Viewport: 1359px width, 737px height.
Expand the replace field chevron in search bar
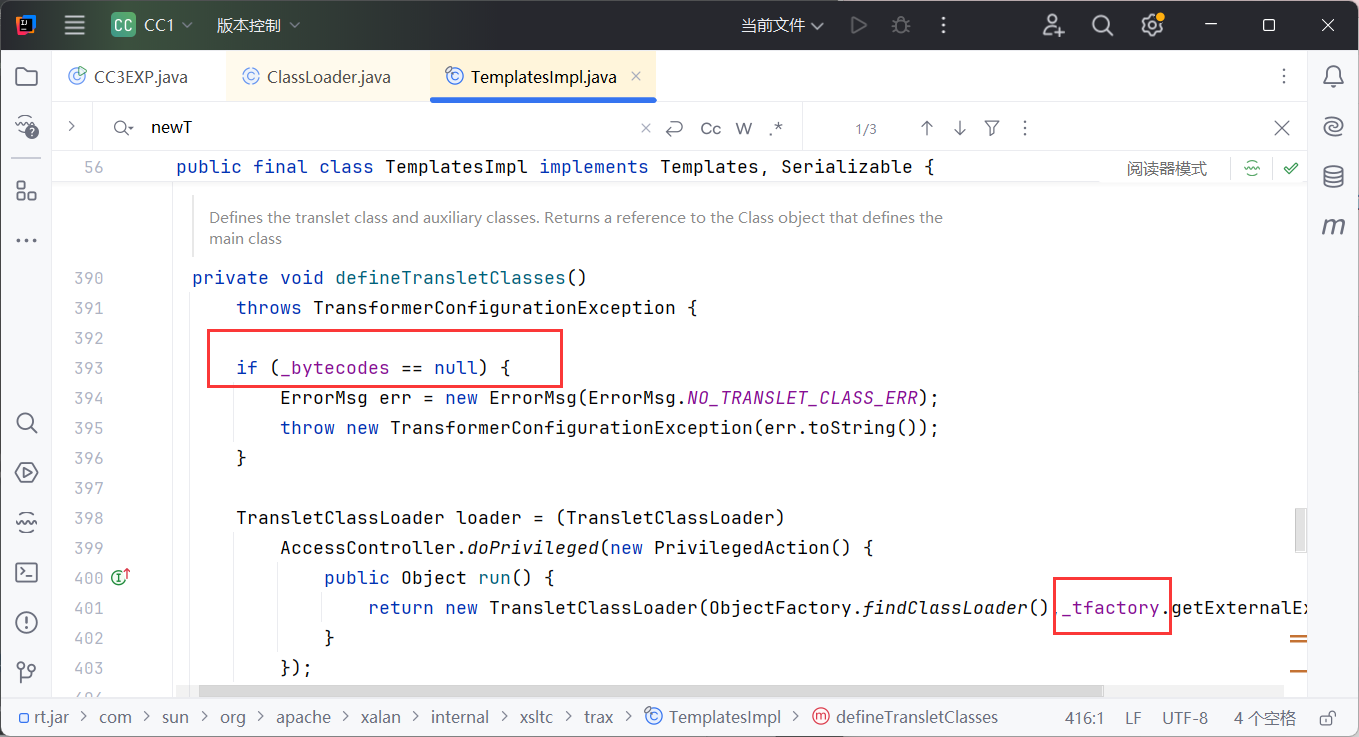tap(71, 127)
